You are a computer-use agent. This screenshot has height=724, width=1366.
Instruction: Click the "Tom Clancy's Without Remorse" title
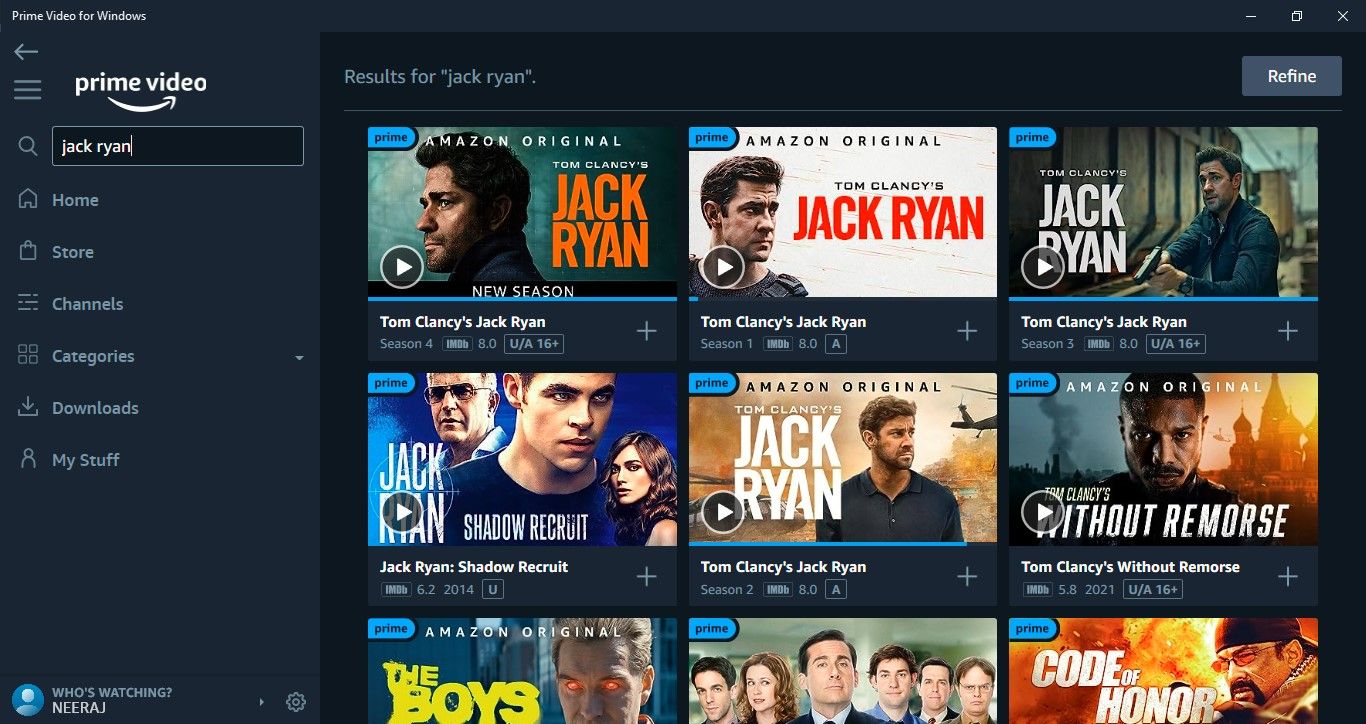pos(1130,567)
